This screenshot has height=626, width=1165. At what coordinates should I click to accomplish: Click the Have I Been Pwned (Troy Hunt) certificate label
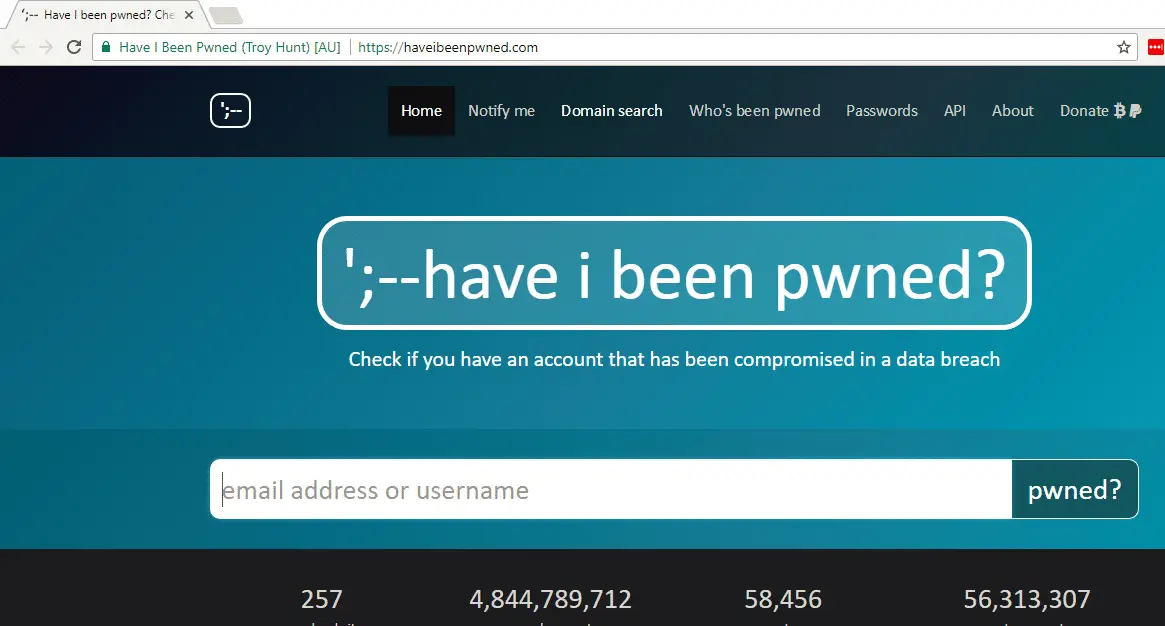pyautogui.click(x=230, y=48)
